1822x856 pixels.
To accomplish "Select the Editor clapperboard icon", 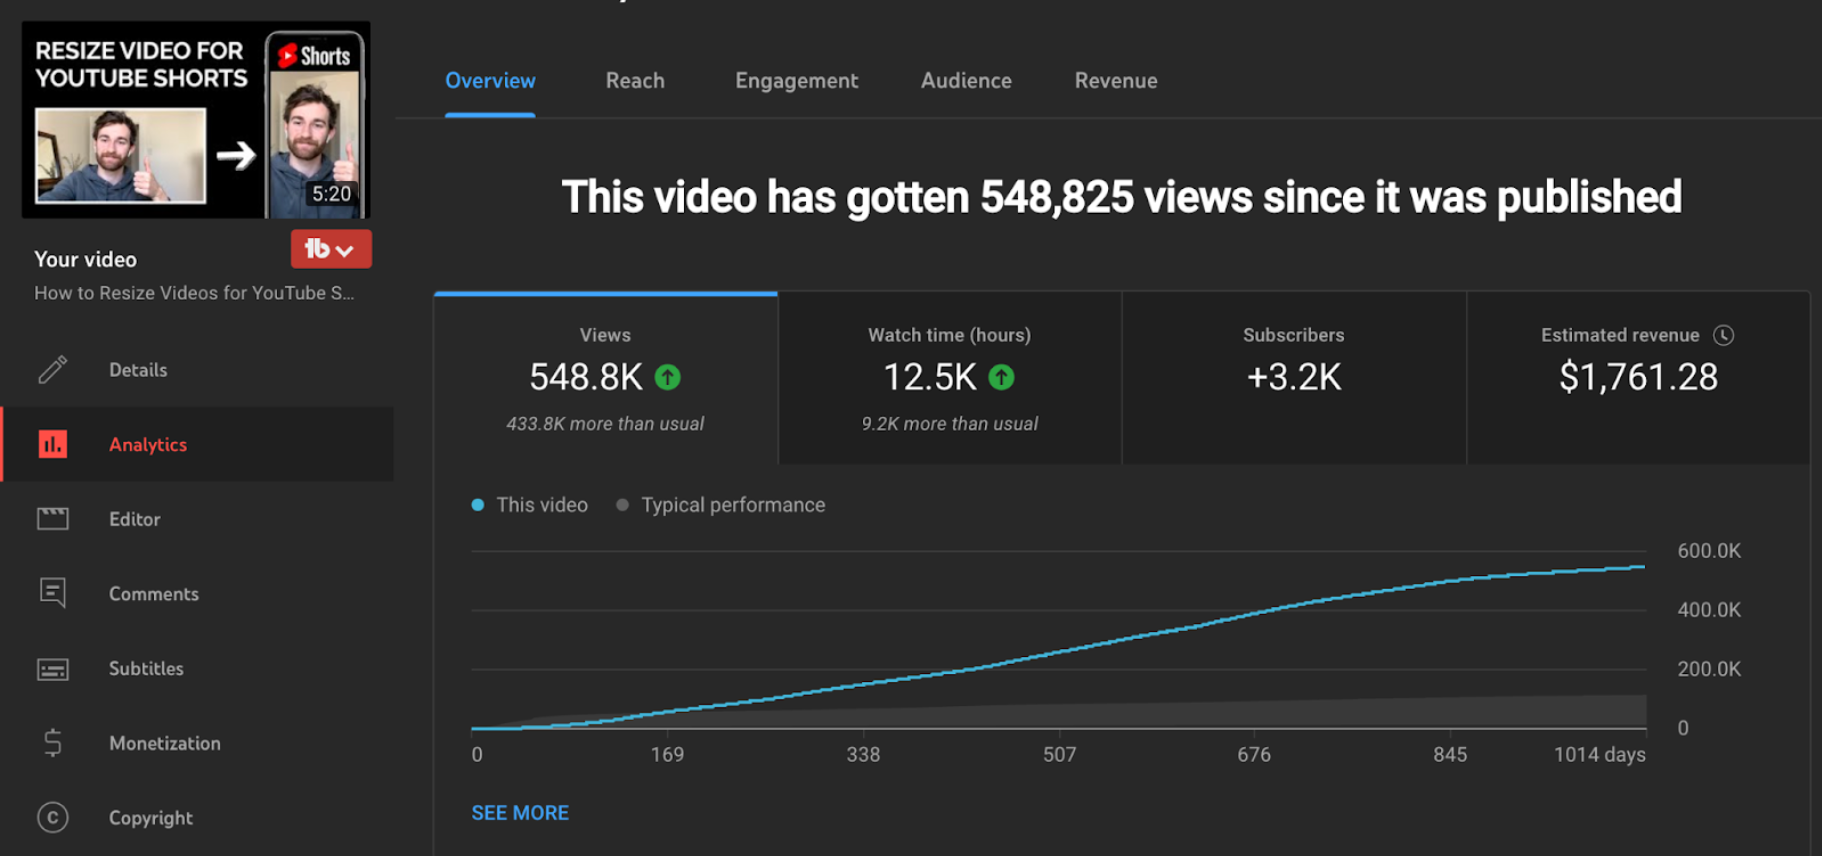I will 53,518.
